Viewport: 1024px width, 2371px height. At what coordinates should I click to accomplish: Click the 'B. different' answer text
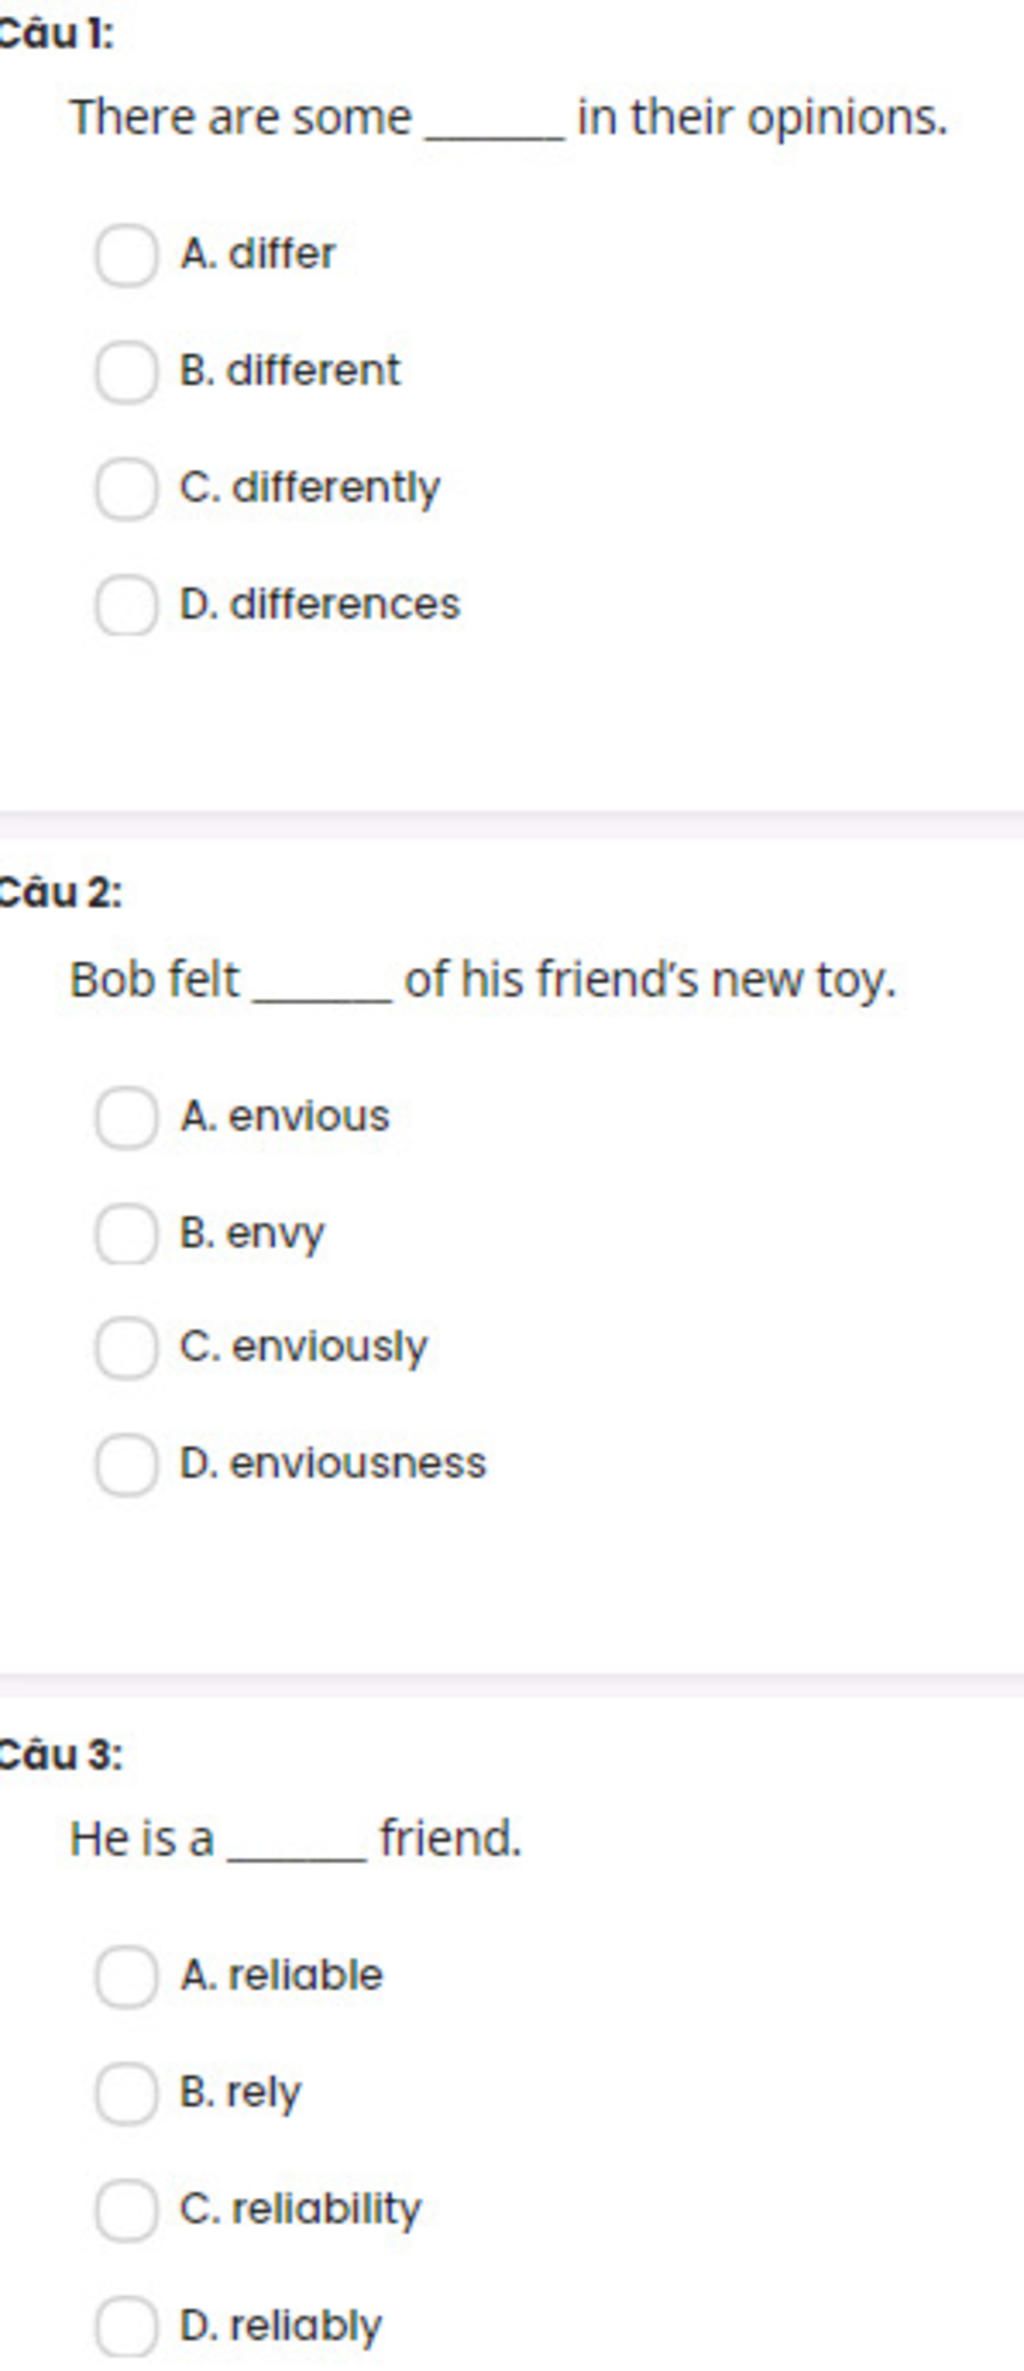pyautogui.click(x=290, y=370)
